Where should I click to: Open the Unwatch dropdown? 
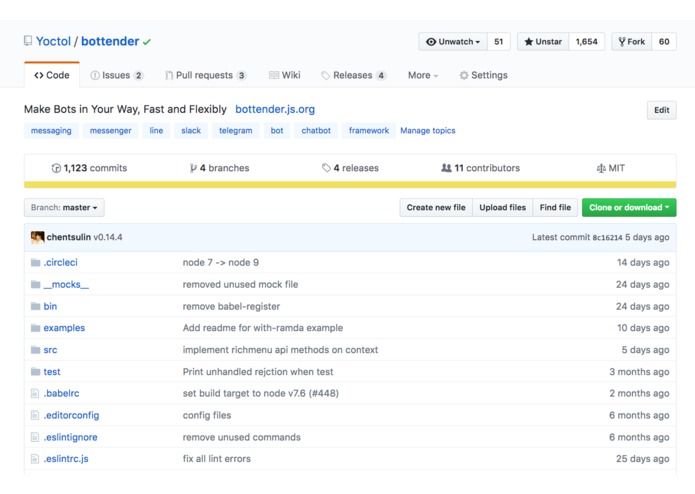coord(453,42)
